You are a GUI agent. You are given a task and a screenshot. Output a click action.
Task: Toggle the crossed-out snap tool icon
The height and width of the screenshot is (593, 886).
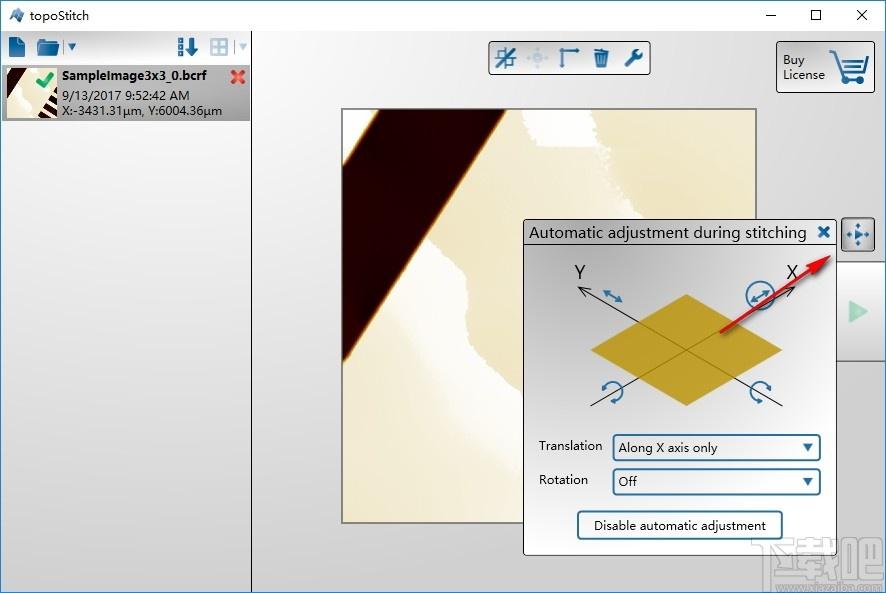[x=505, y=58]
